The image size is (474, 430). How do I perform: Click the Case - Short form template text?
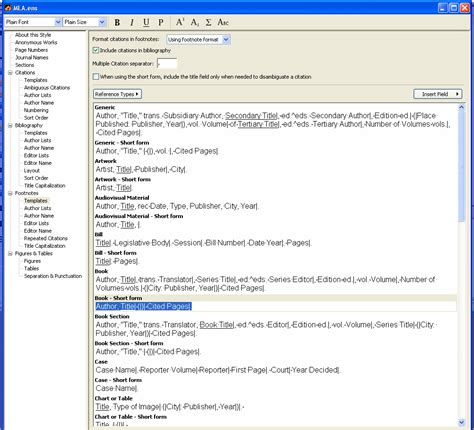coord(116,388)
